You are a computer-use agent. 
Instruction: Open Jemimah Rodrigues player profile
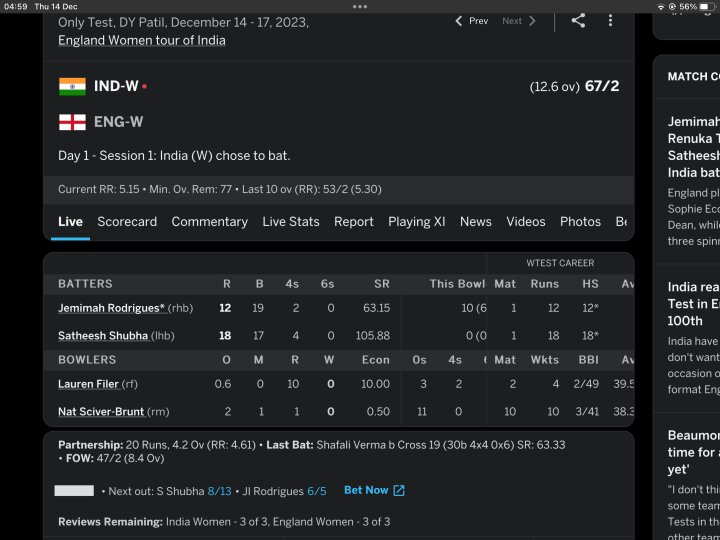tap(112, 308)
